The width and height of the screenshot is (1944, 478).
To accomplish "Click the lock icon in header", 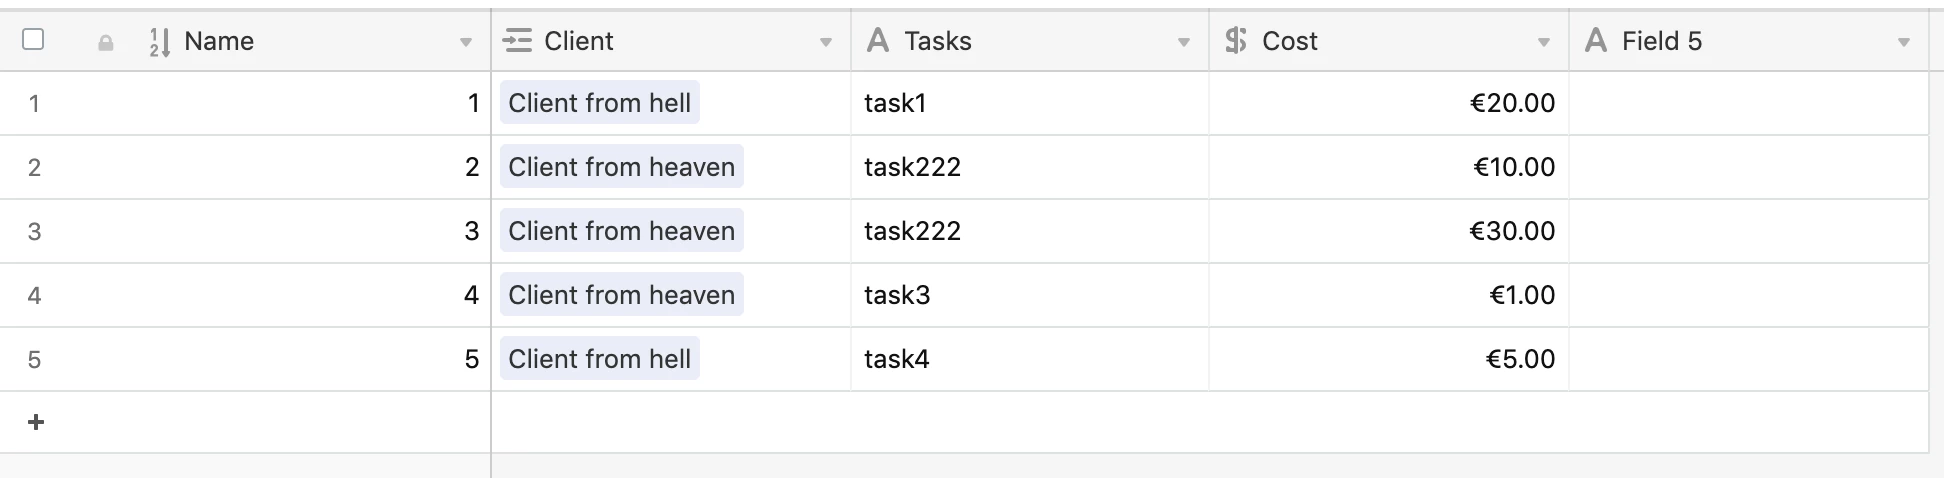I will click(x=105, y=42).
